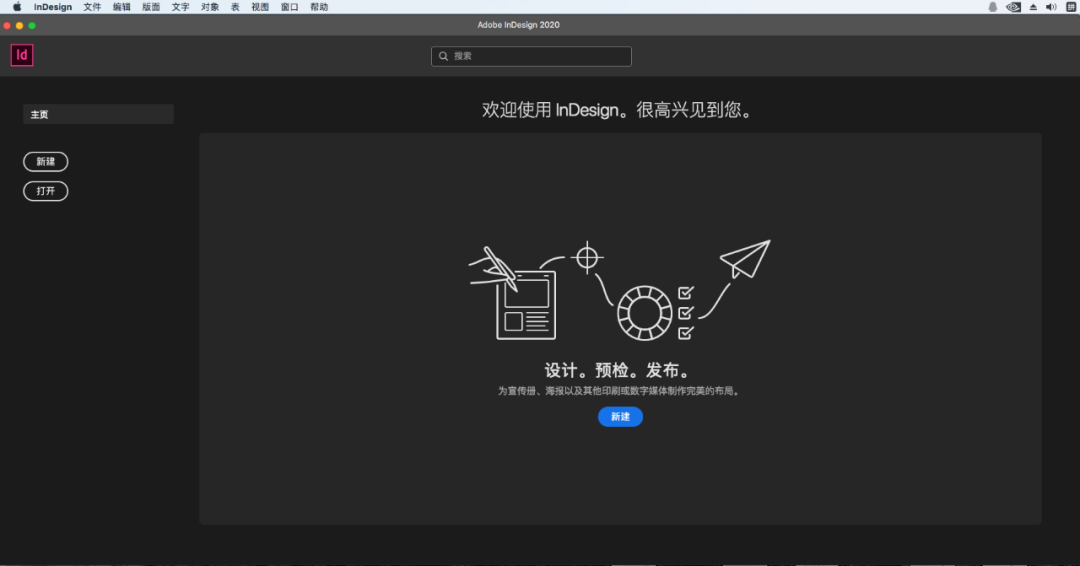The width and height of the screenshot is (1080, 566).
Task: Click the blue 新建 button
Action: (620, 417)
